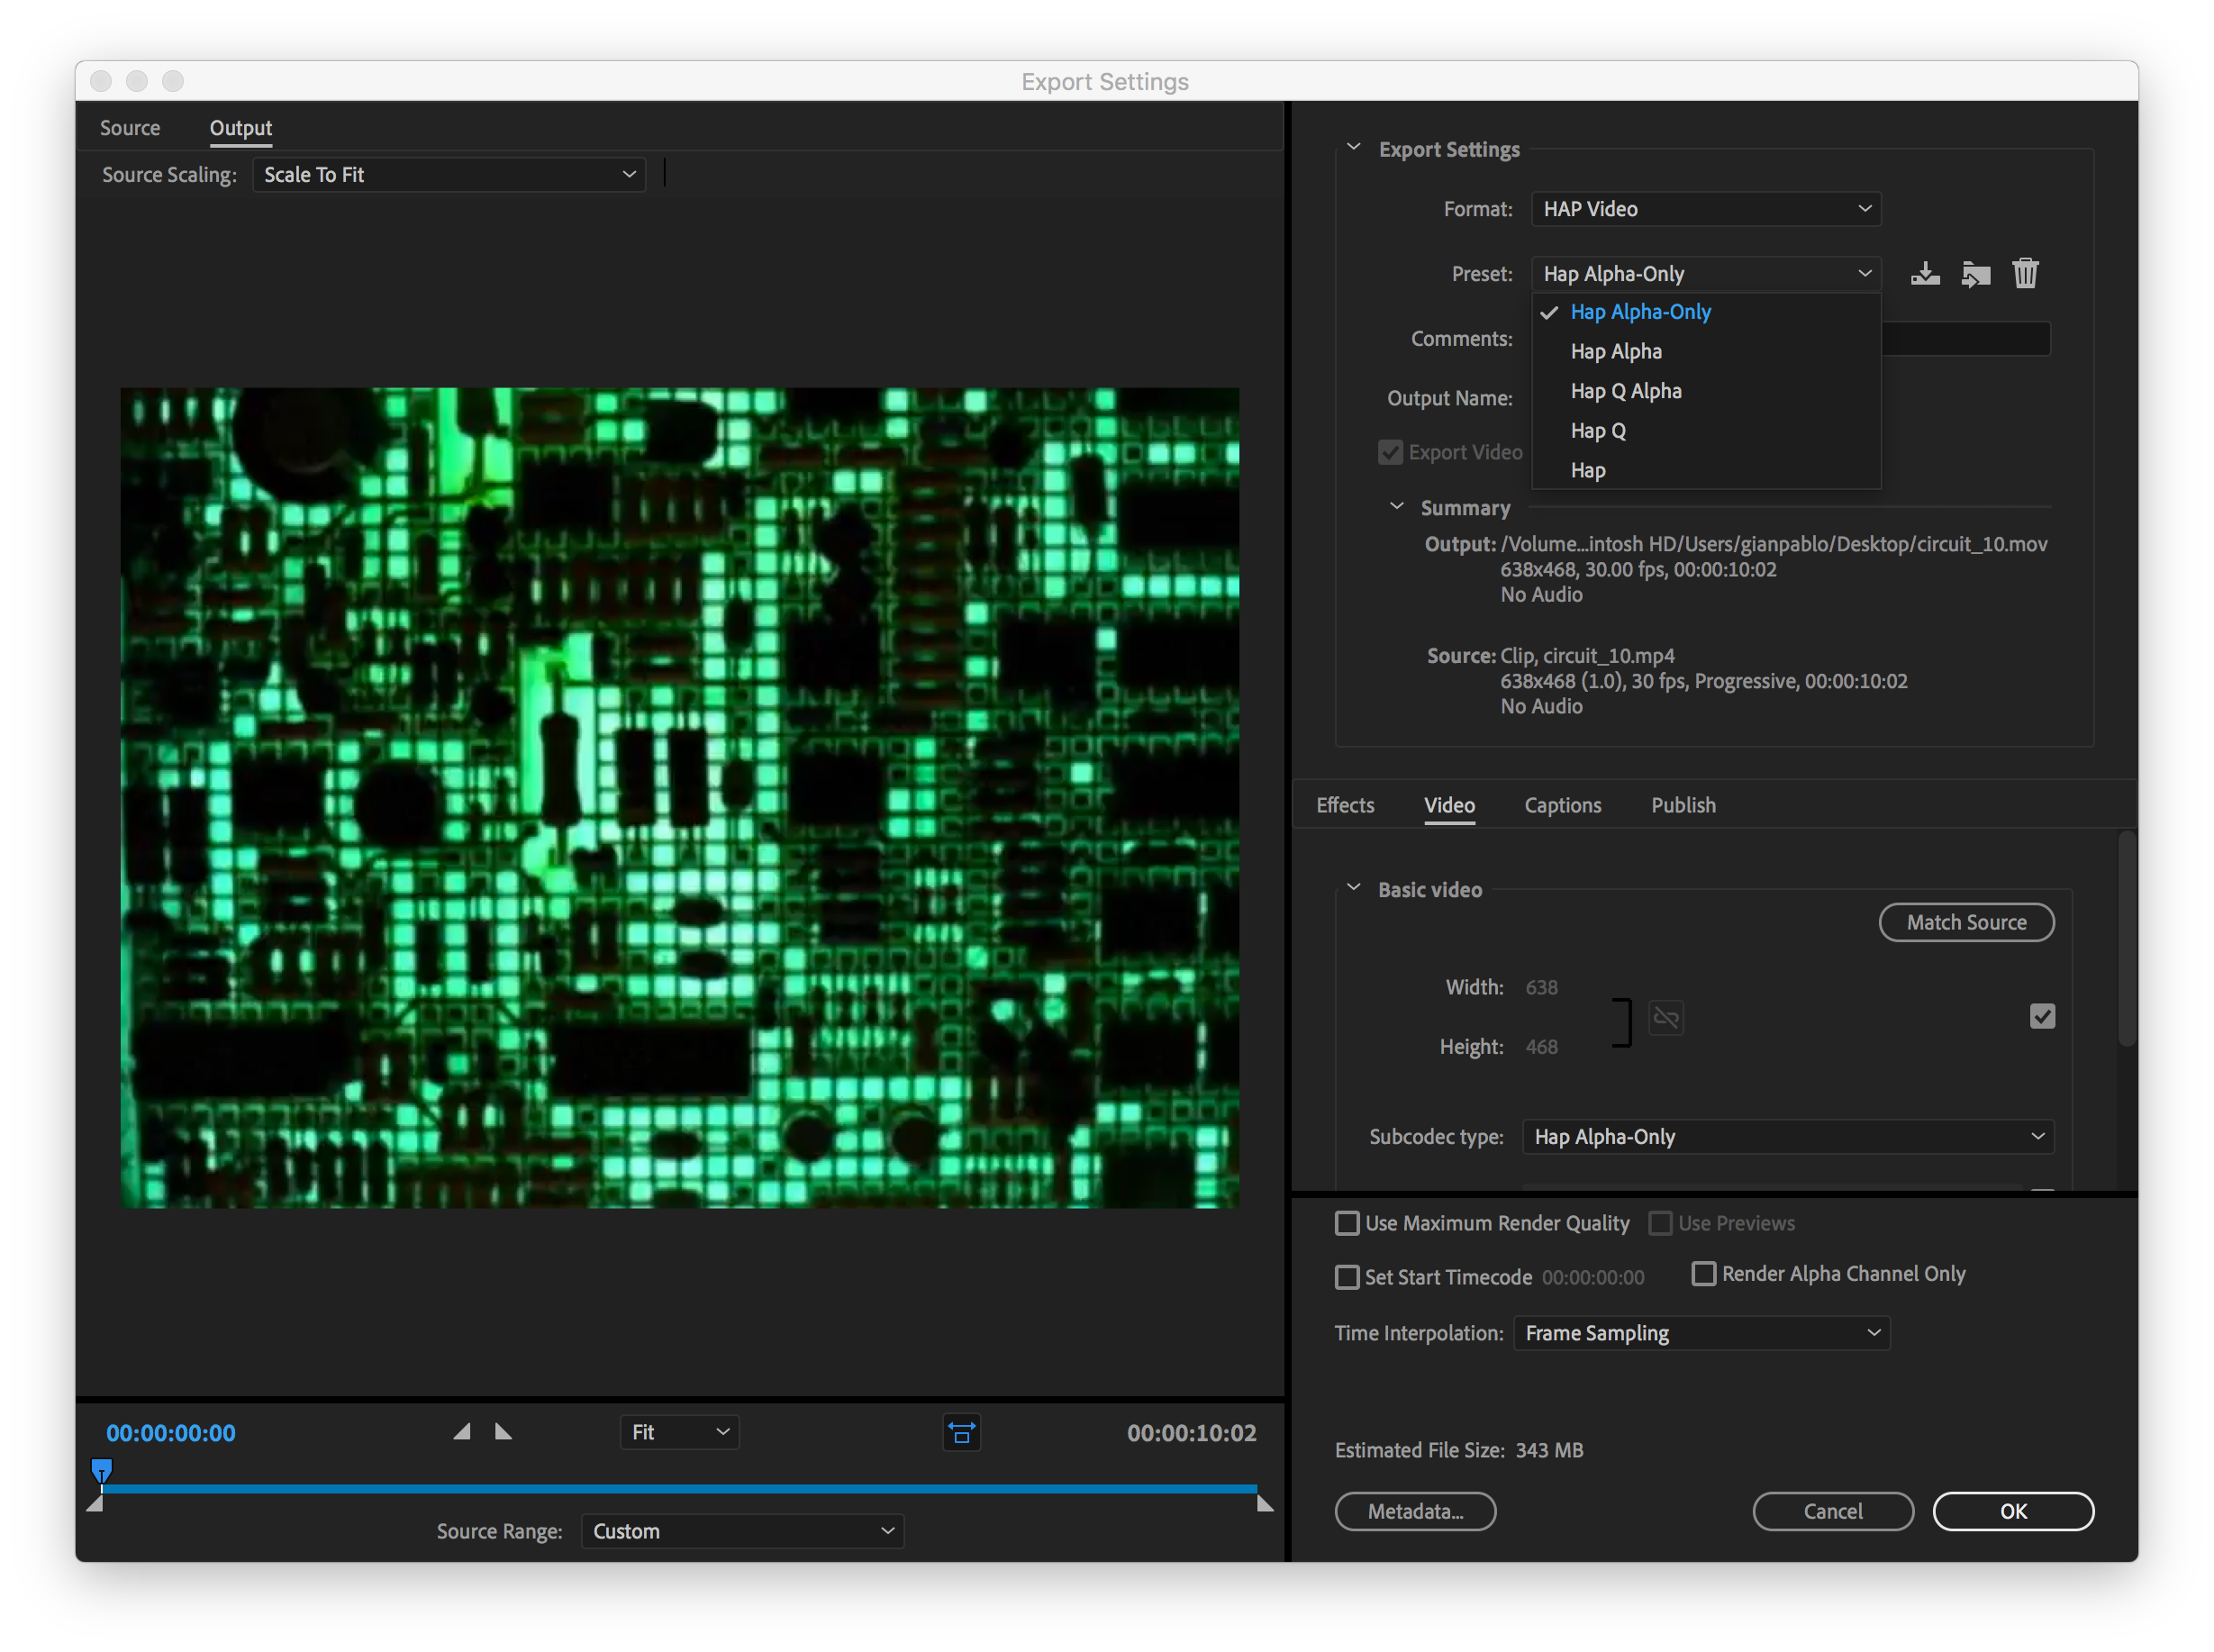Open the Subcodec type dropdown

coord(1787,1137)
